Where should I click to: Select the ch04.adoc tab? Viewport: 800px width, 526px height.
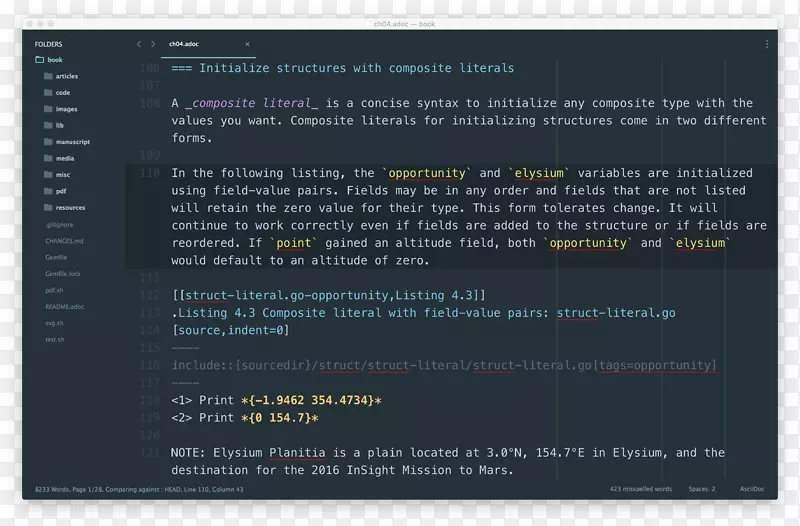coord(208,44)
